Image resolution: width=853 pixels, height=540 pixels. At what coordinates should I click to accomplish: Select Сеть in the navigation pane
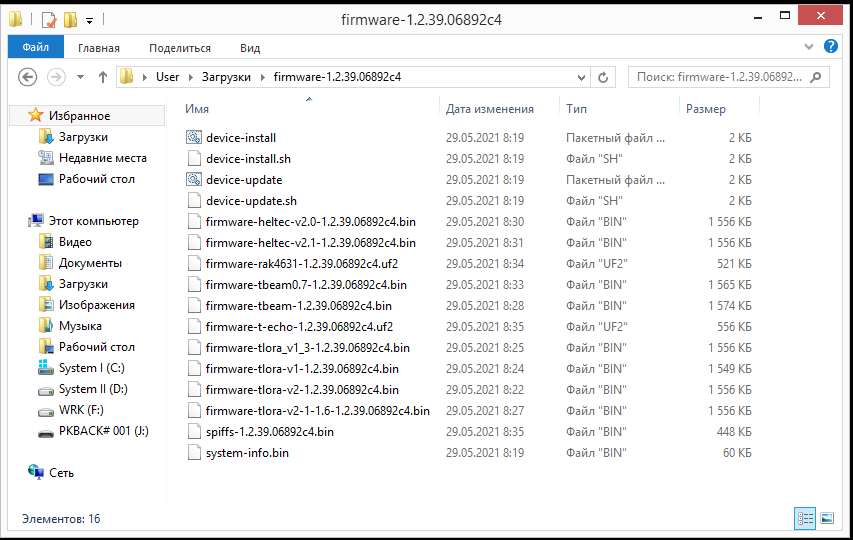click(x=61, y=473)
